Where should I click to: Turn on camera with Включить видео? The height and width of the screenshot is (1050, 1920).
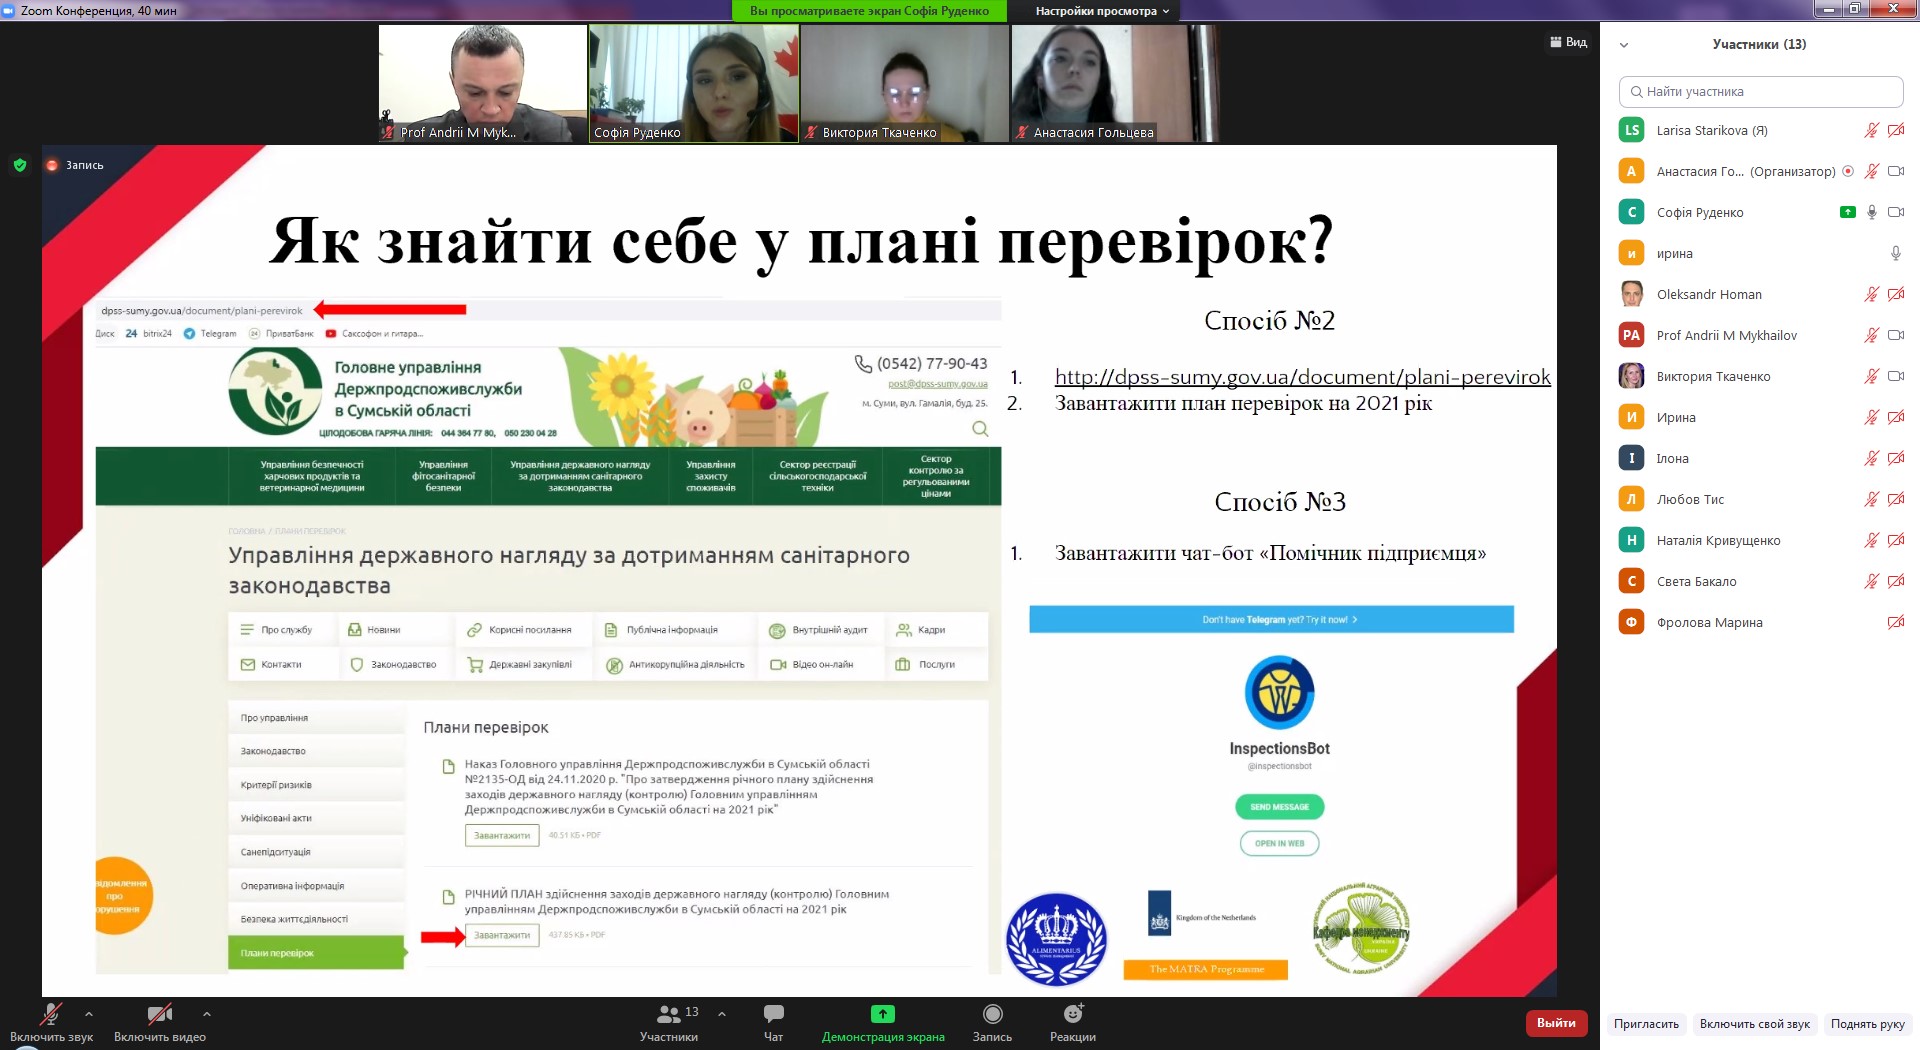160,1023
